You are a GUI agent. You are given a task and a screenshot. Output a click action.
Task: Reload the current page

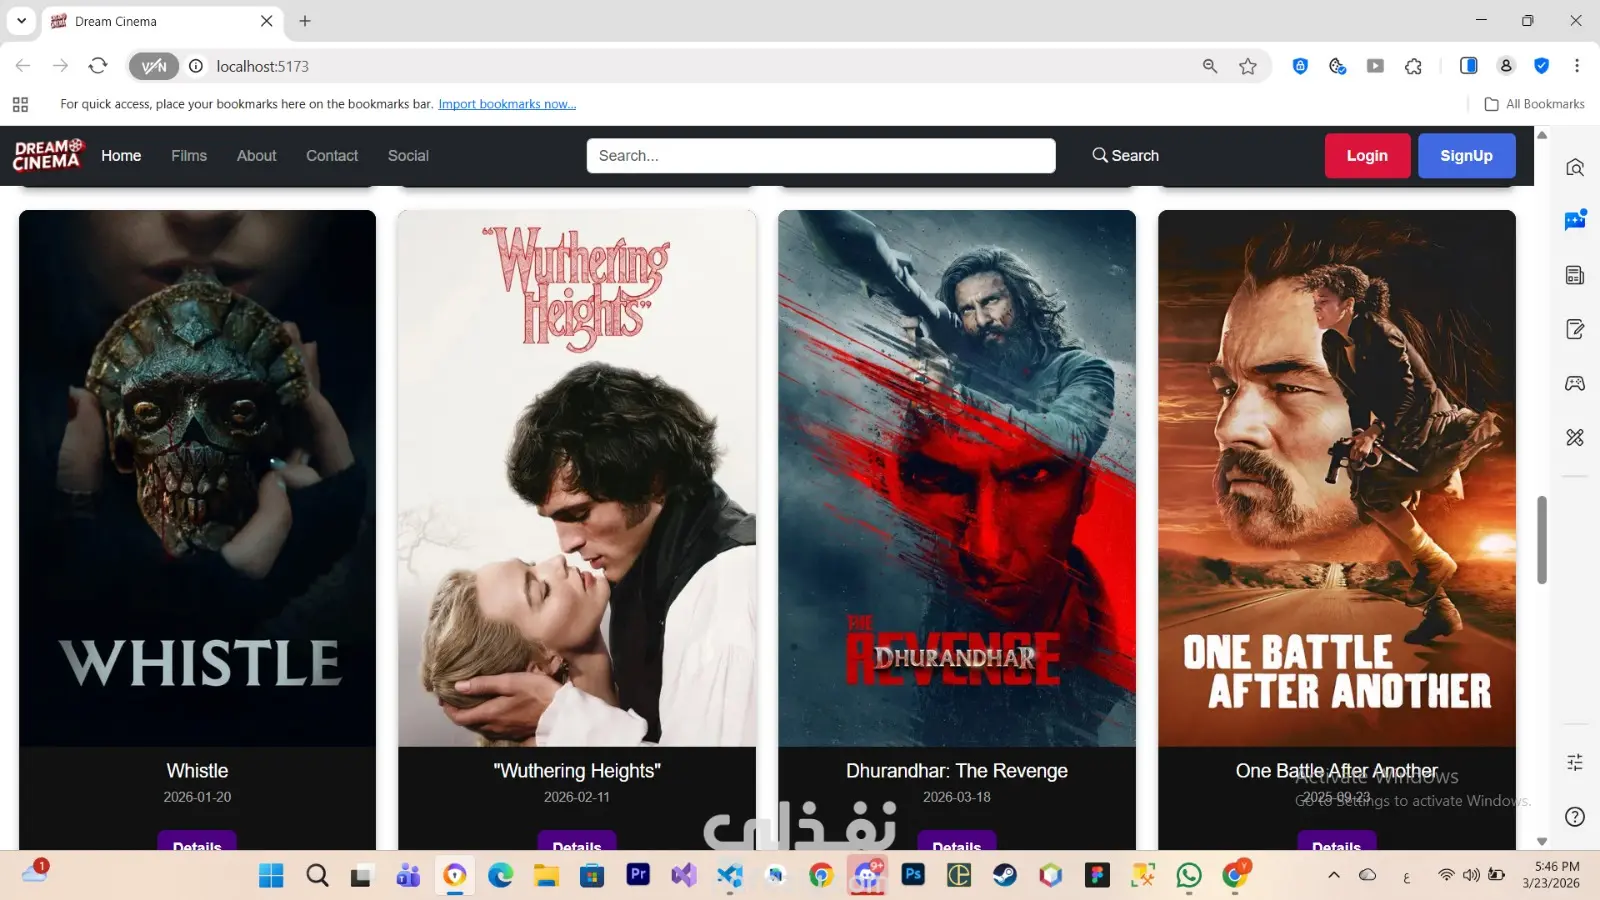pyautogui.click(x=98, y=66)
